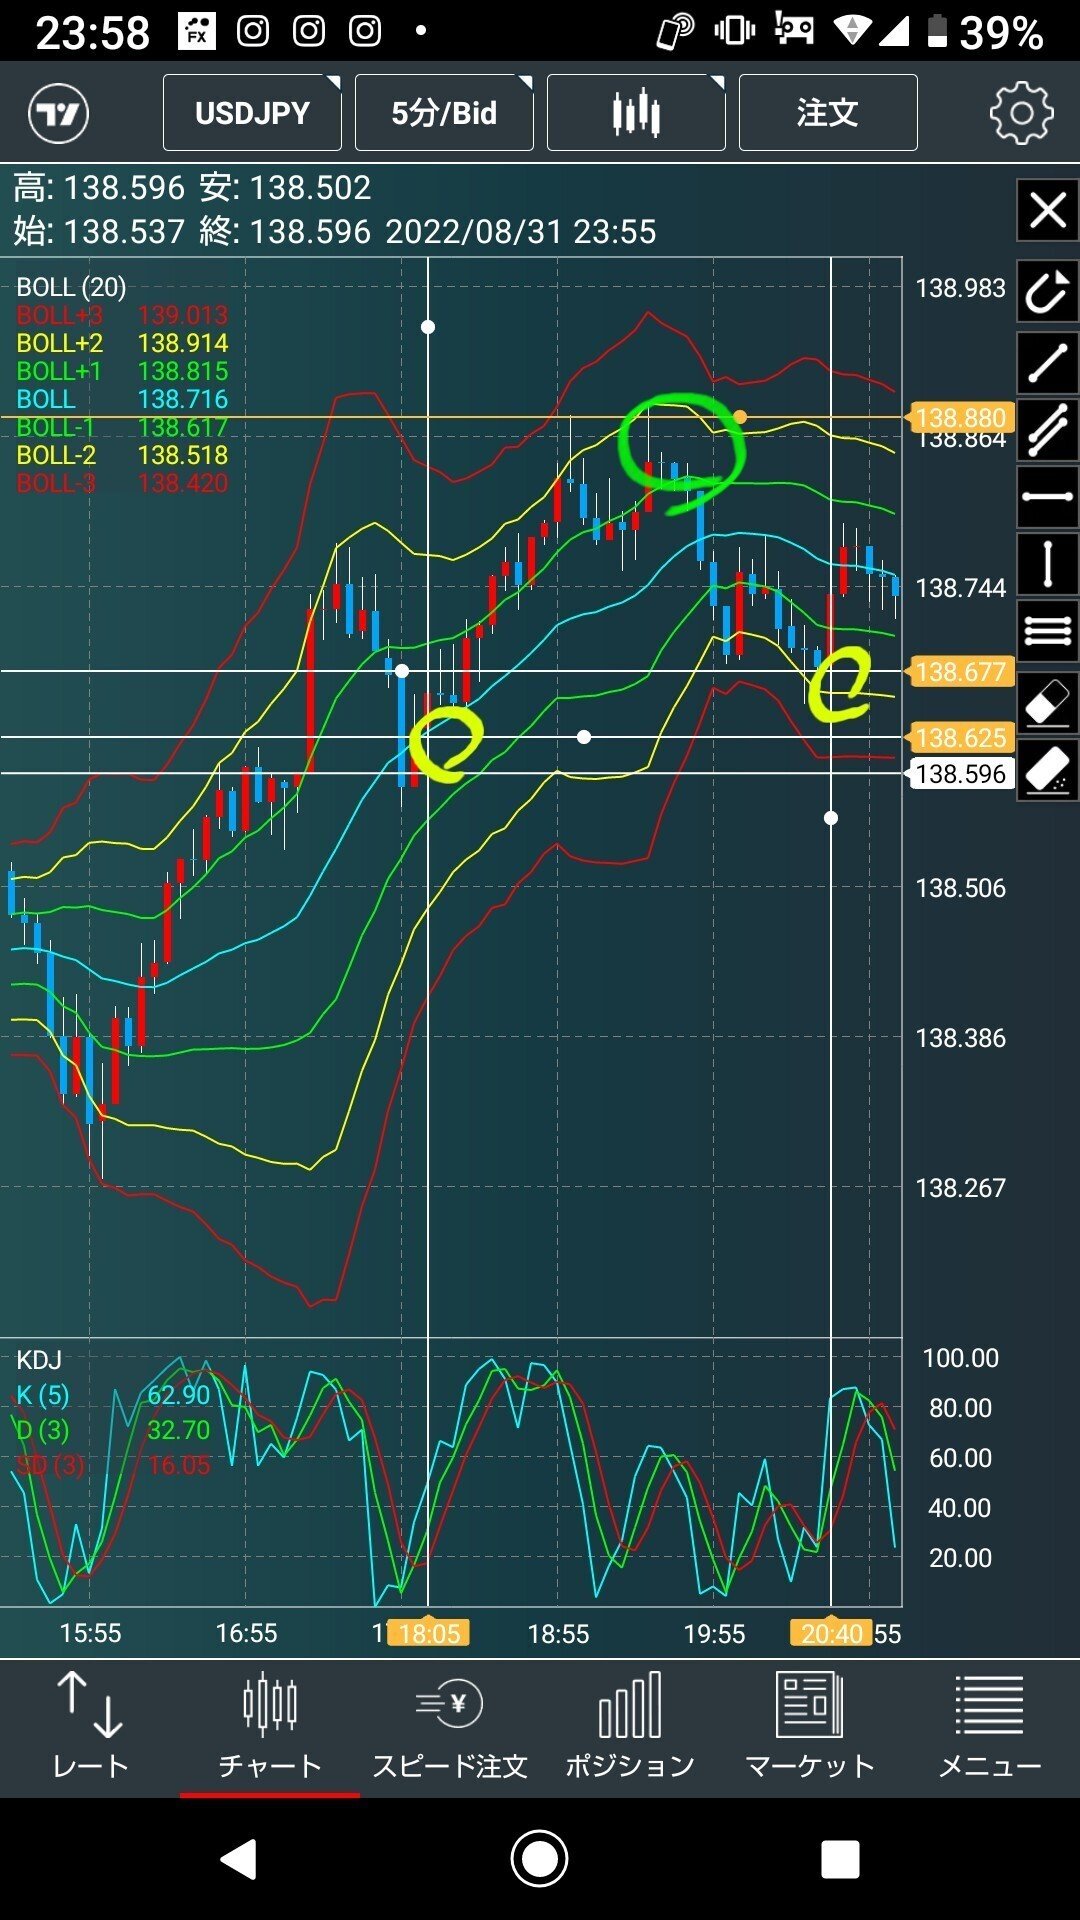Tap the Android recent apps button
The image size is (1080, 1920).
[840, 1860]
